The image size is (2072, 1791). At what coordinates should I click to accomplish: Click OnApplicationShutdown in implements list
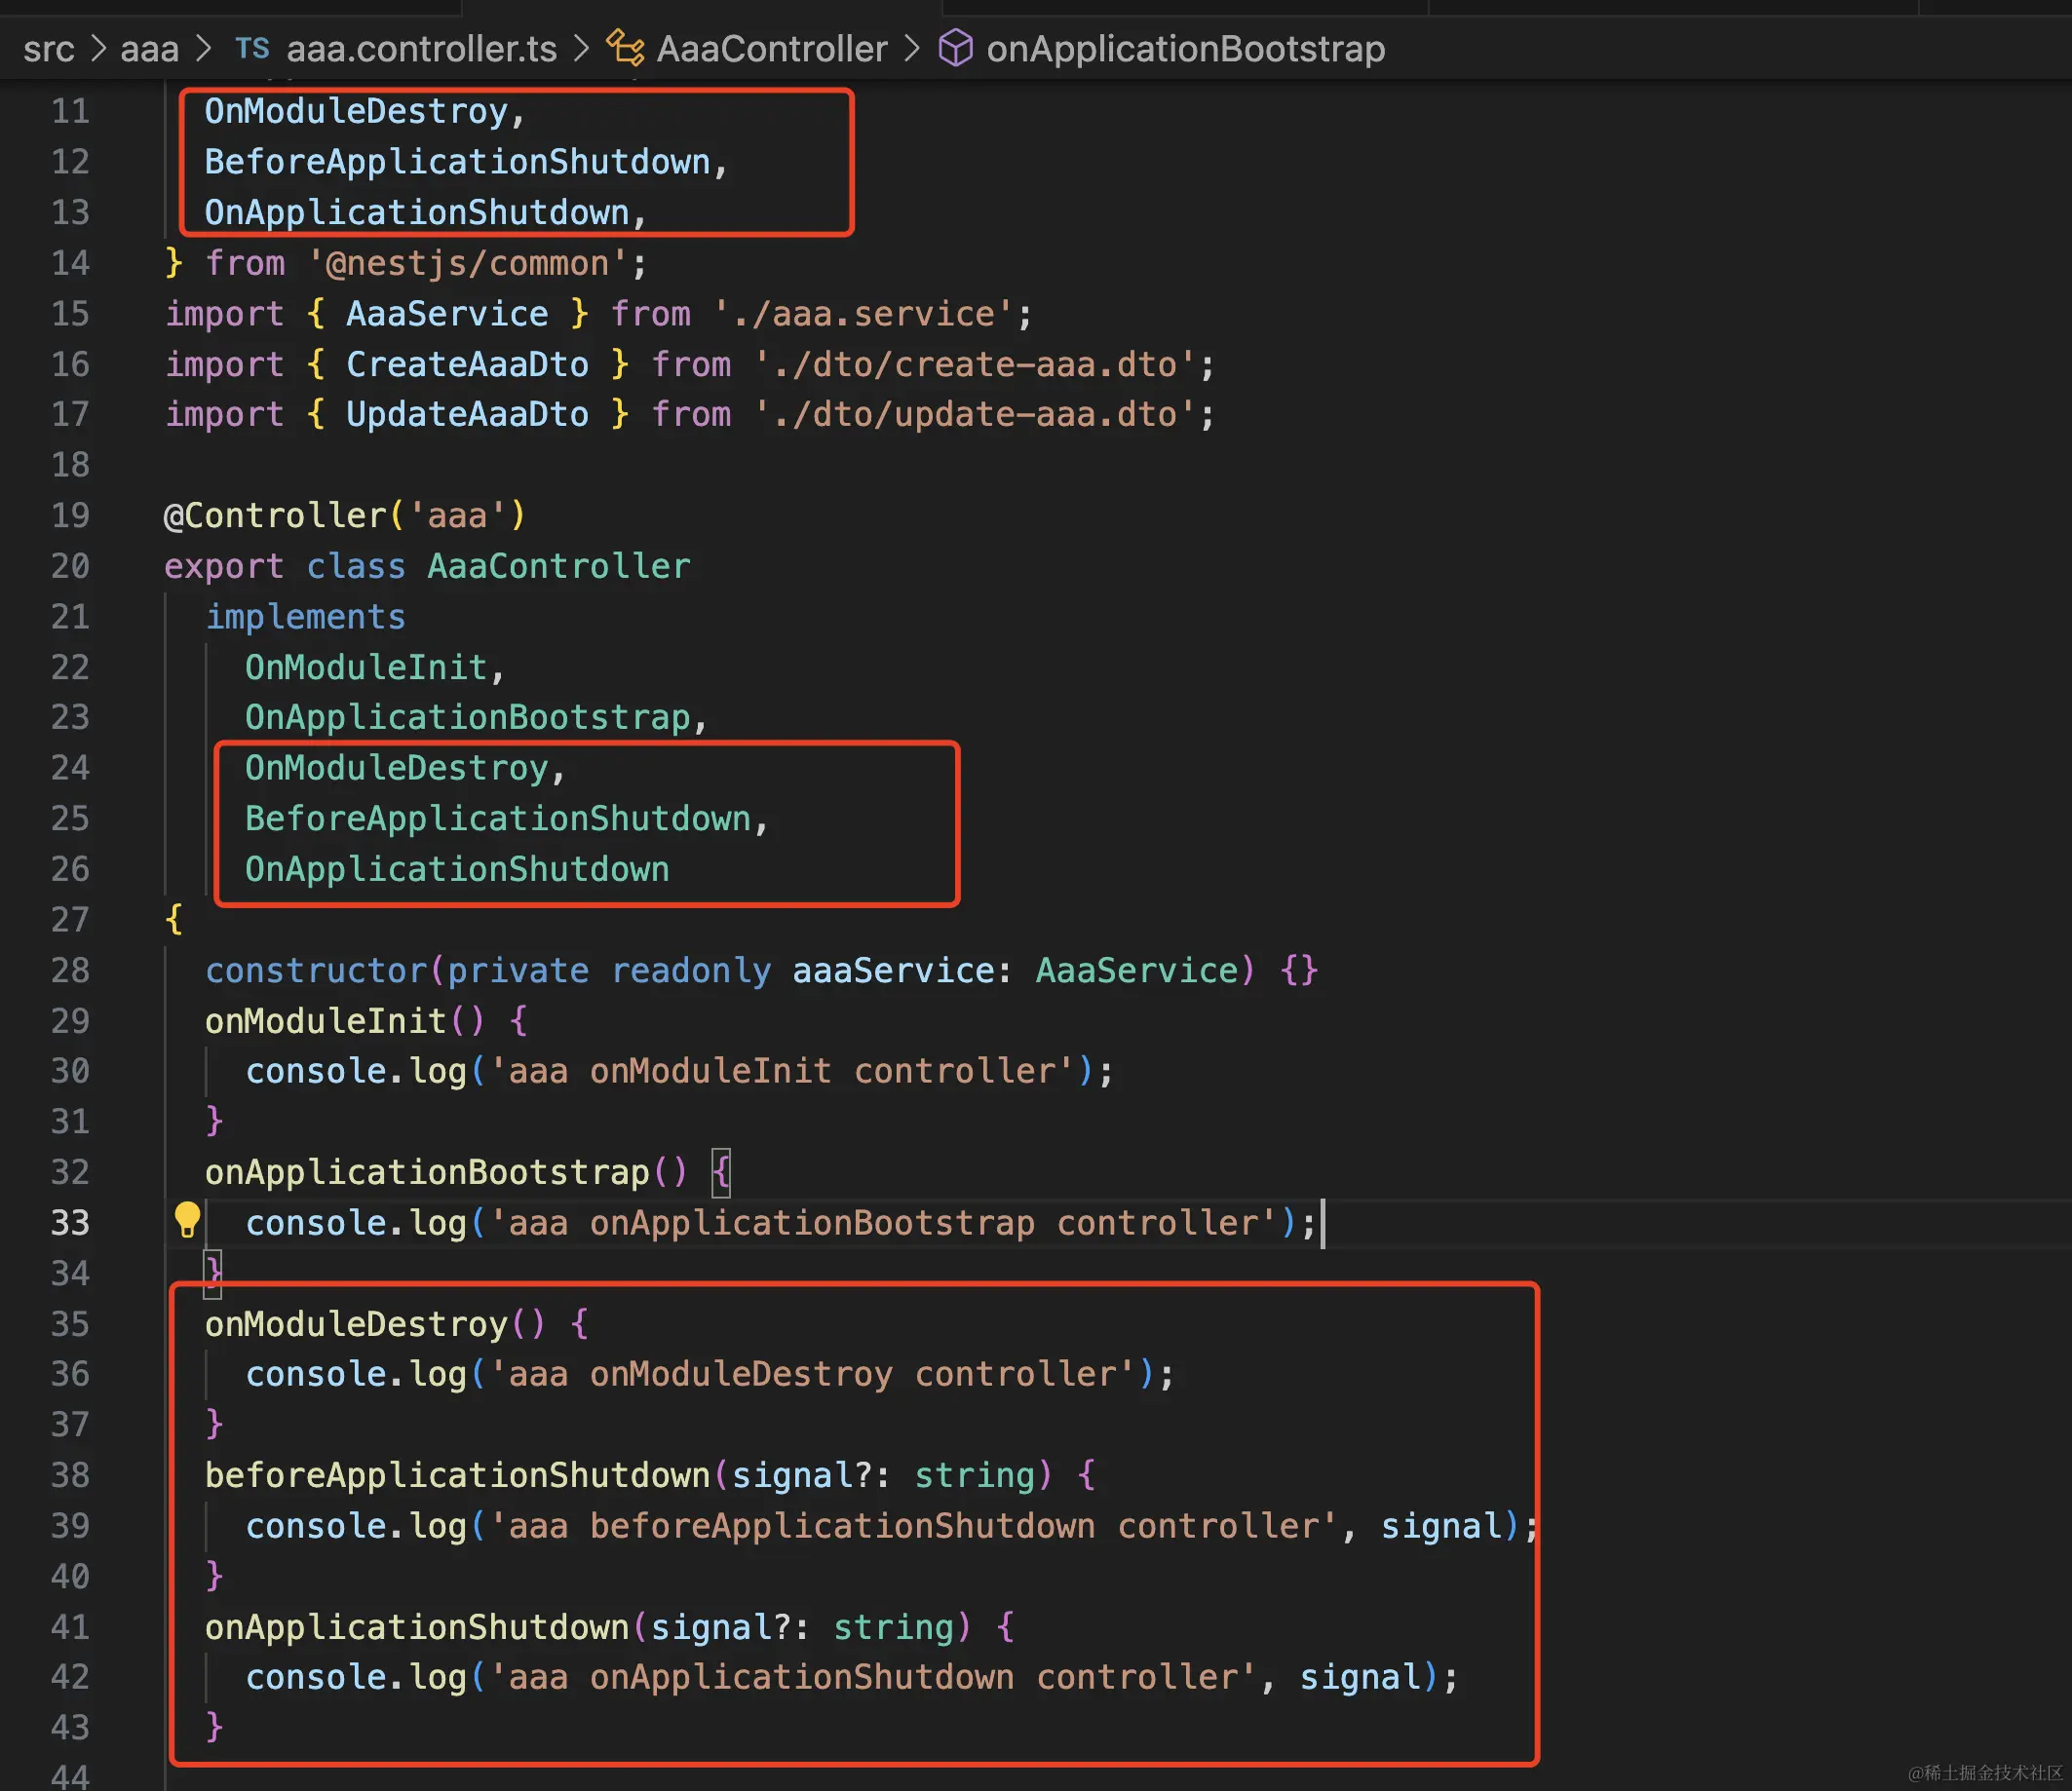click(x=457, y=869)
